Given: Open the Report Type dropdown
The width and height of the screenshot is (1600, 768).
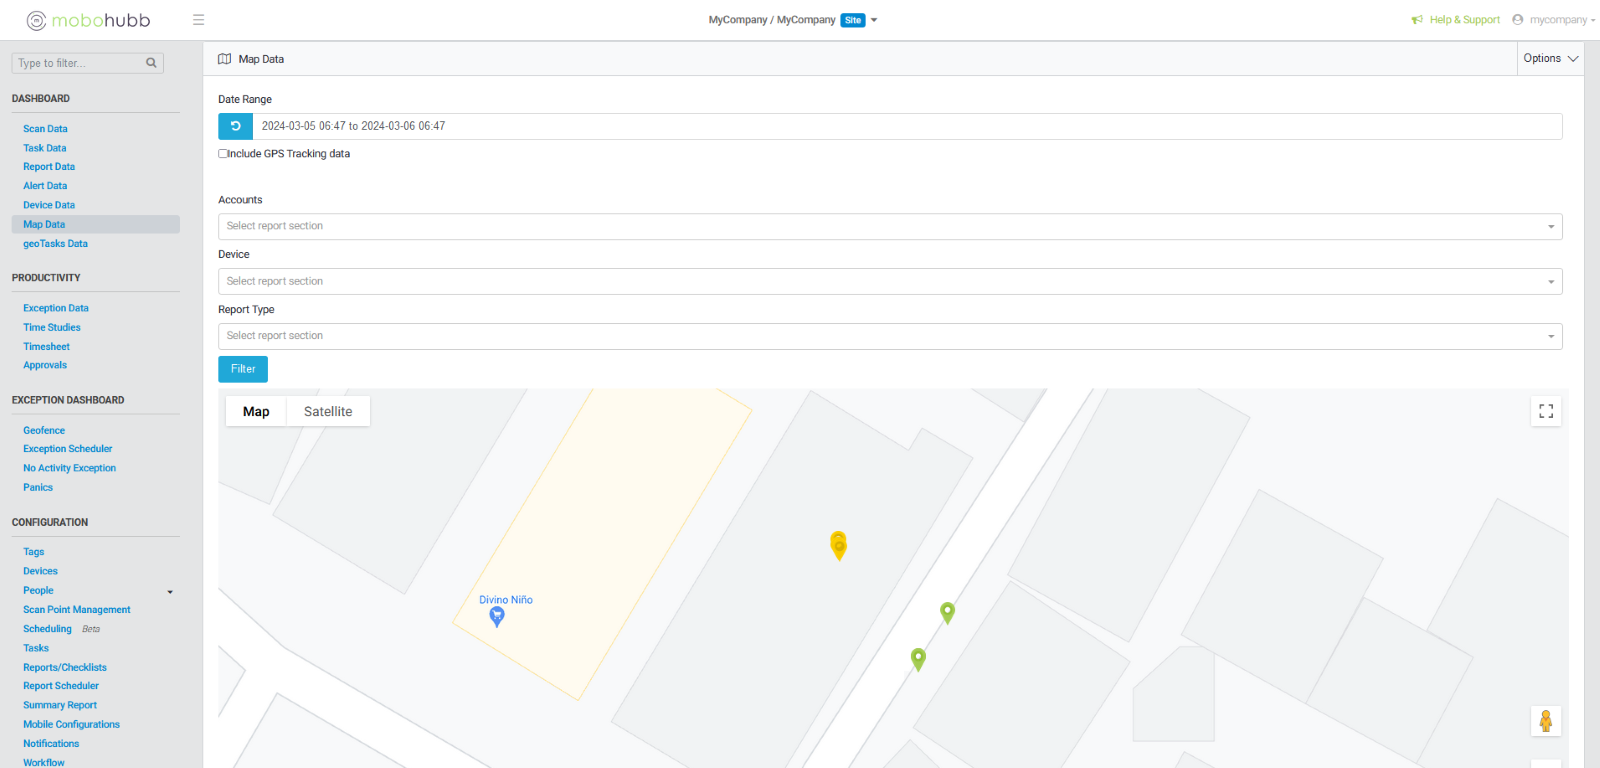Looking at the screenshot, I should 889,337.
